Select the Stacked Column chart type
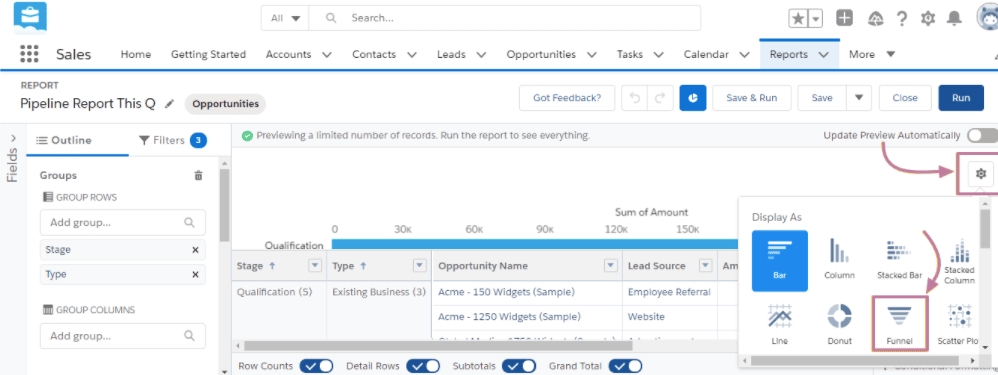Screen dimensions: 998x375 click(959, 261)
